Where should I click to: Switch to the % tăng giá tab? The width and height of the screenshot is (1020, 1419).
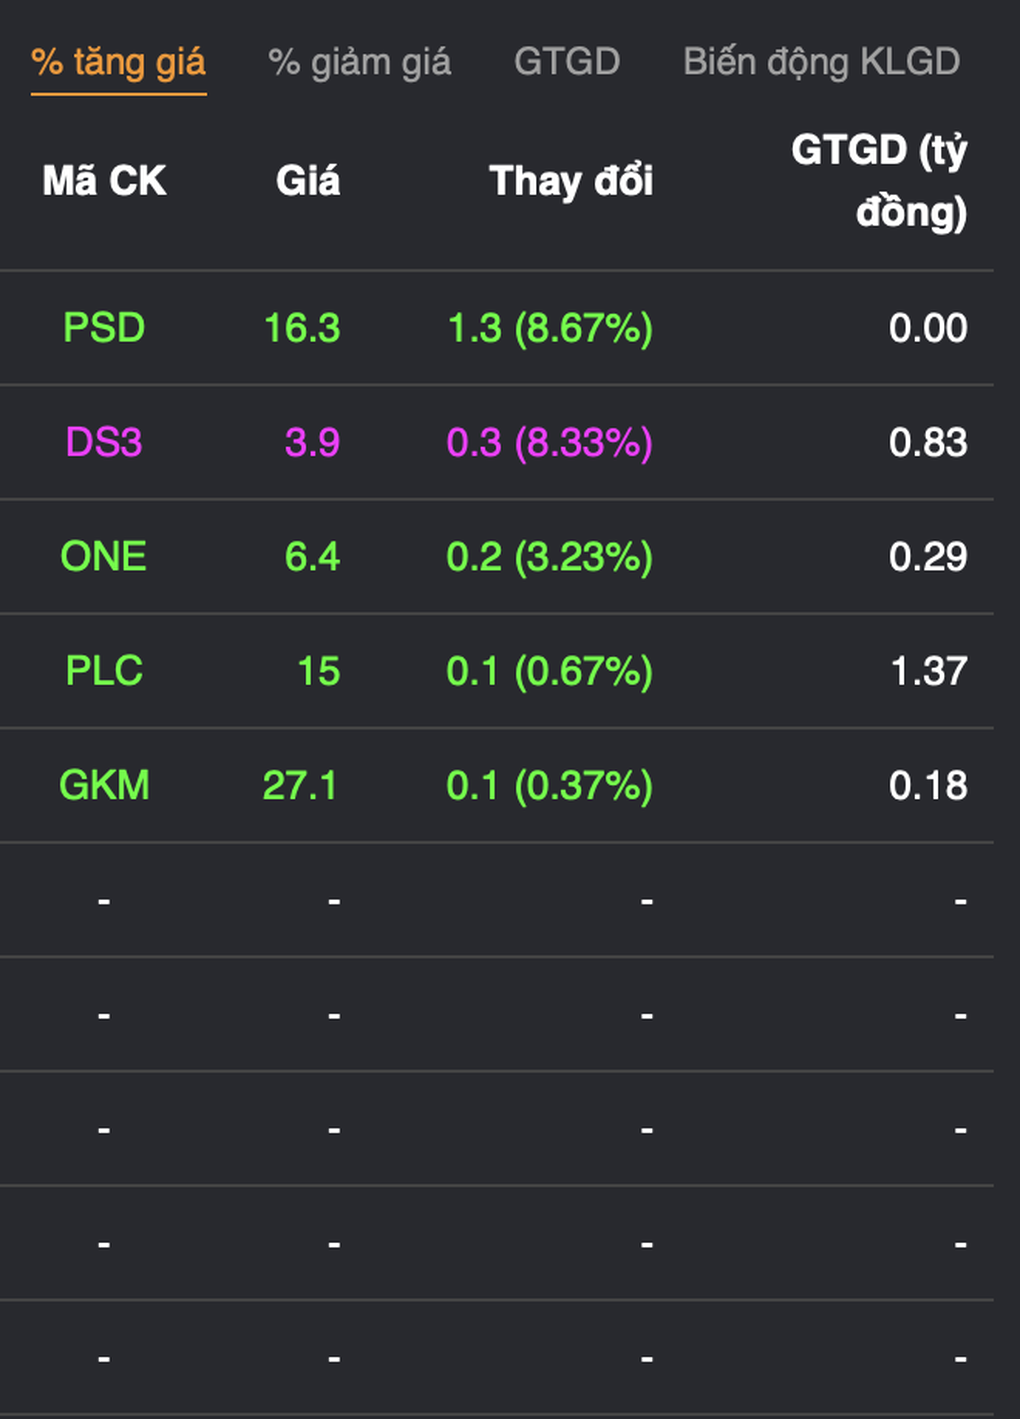[118, 63]
